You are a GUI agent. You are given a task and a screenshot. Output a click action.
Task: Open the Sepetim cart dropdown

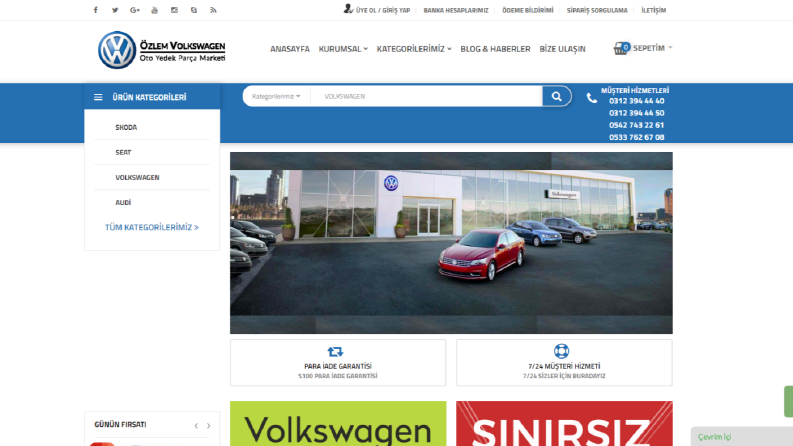[x=652, y=48]
